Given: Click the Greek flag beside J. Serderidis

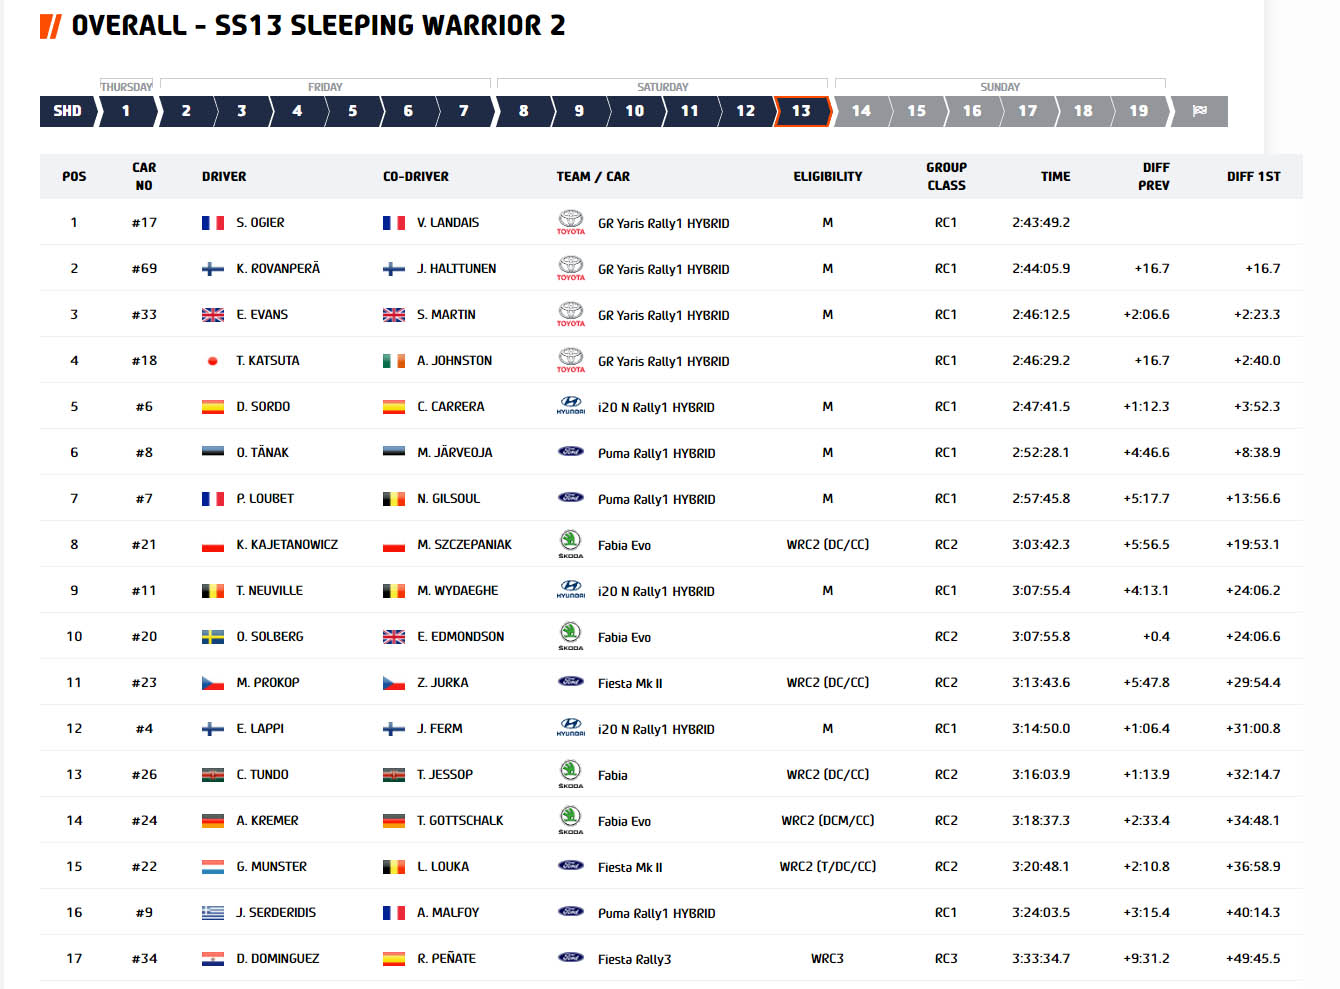Looking at the screenshot, I should click(213, 913).
